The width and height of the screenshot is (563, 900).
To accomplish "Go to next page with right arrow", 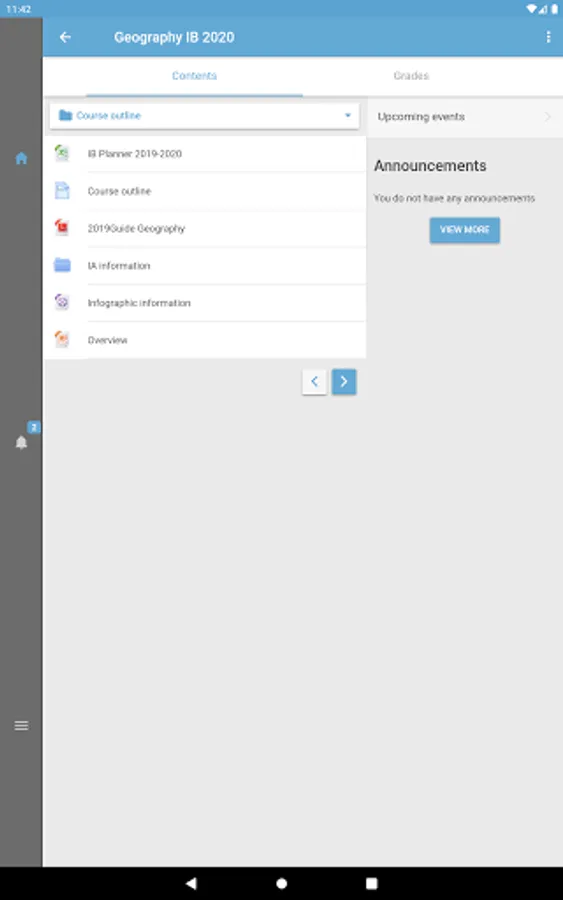I will pos(344,382).
